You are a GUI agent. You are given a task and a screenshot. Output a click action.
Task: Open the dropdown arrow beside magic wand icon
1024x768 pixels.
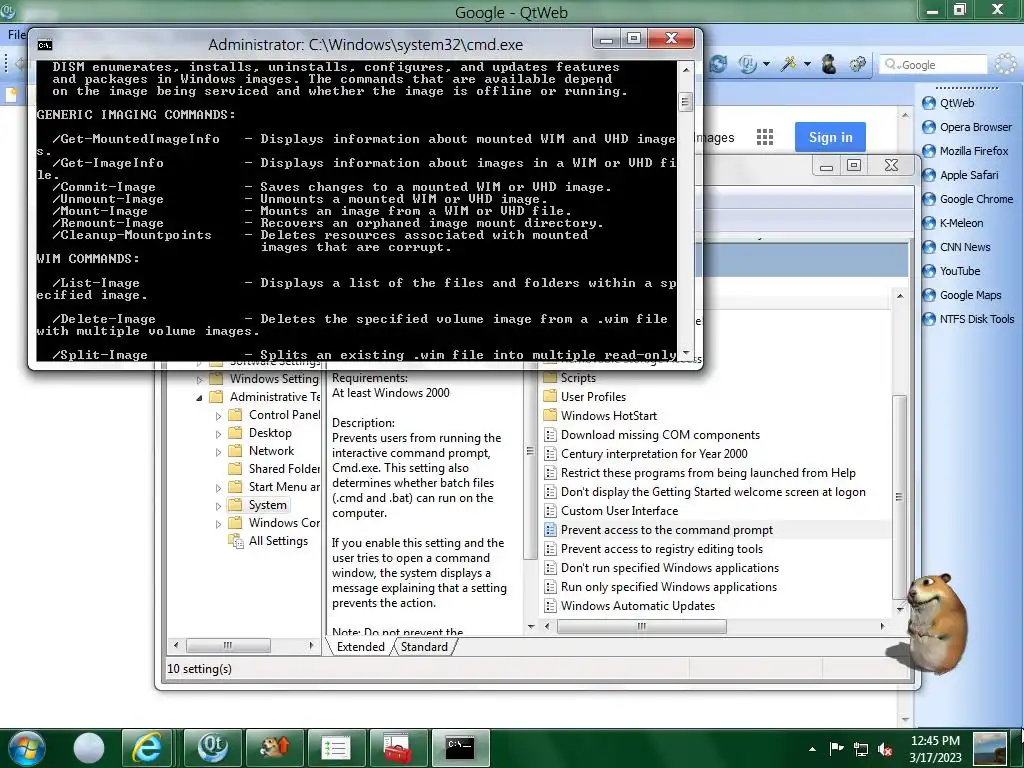coord(807,64)
